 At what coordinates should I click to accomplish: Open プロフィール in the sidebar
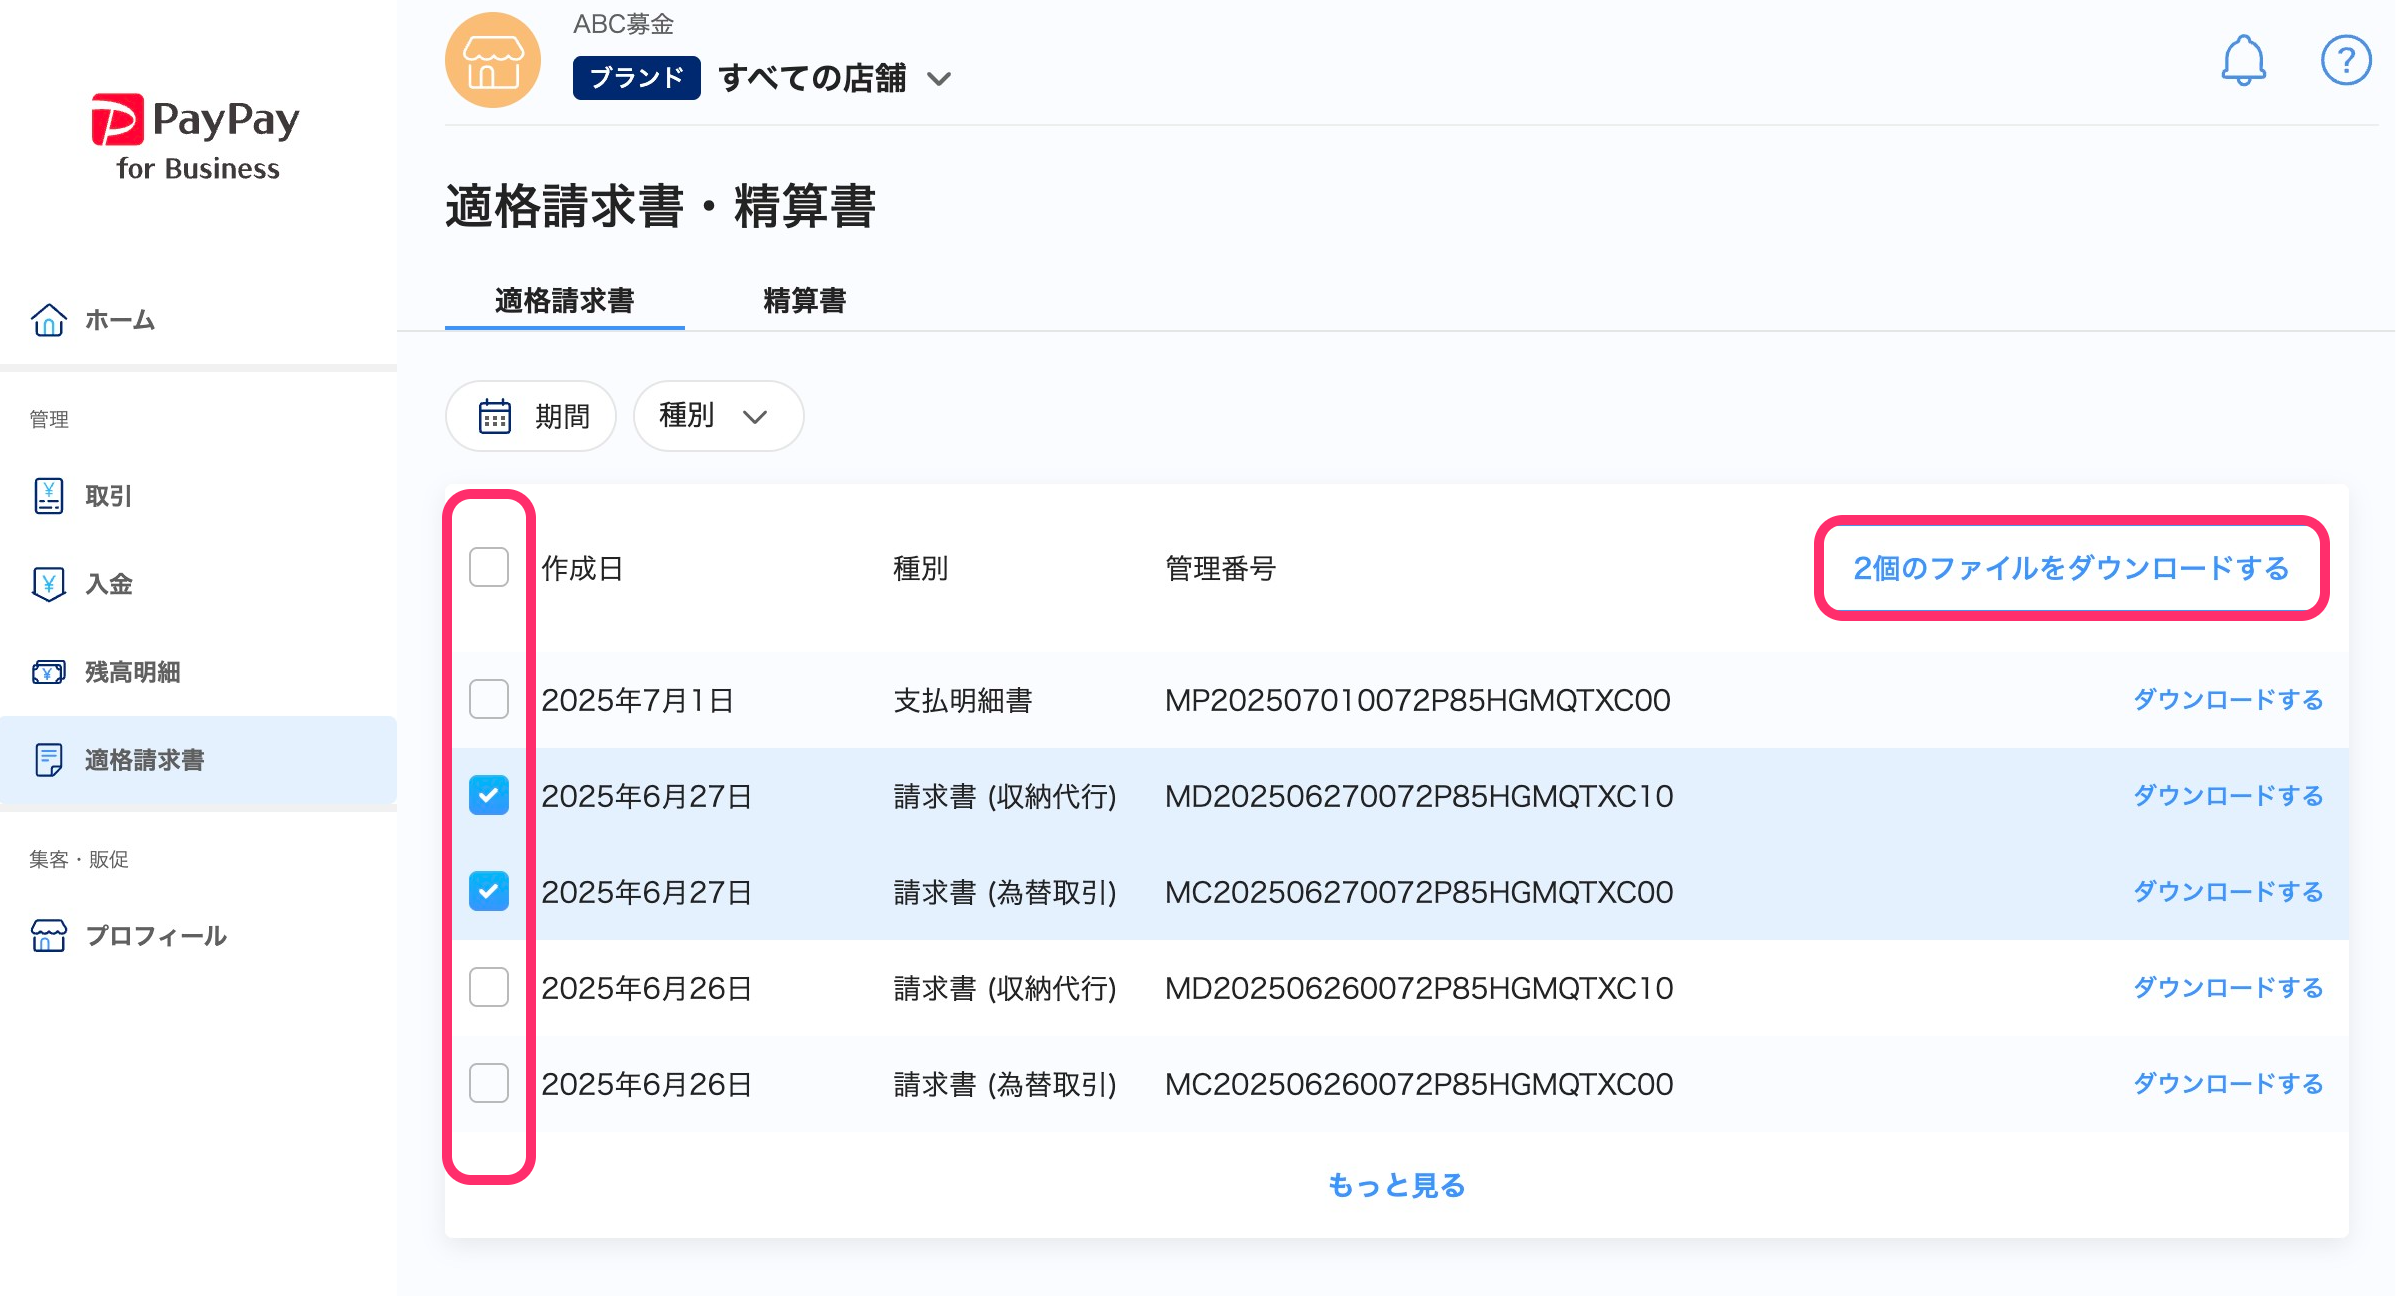tap(198, 936)
